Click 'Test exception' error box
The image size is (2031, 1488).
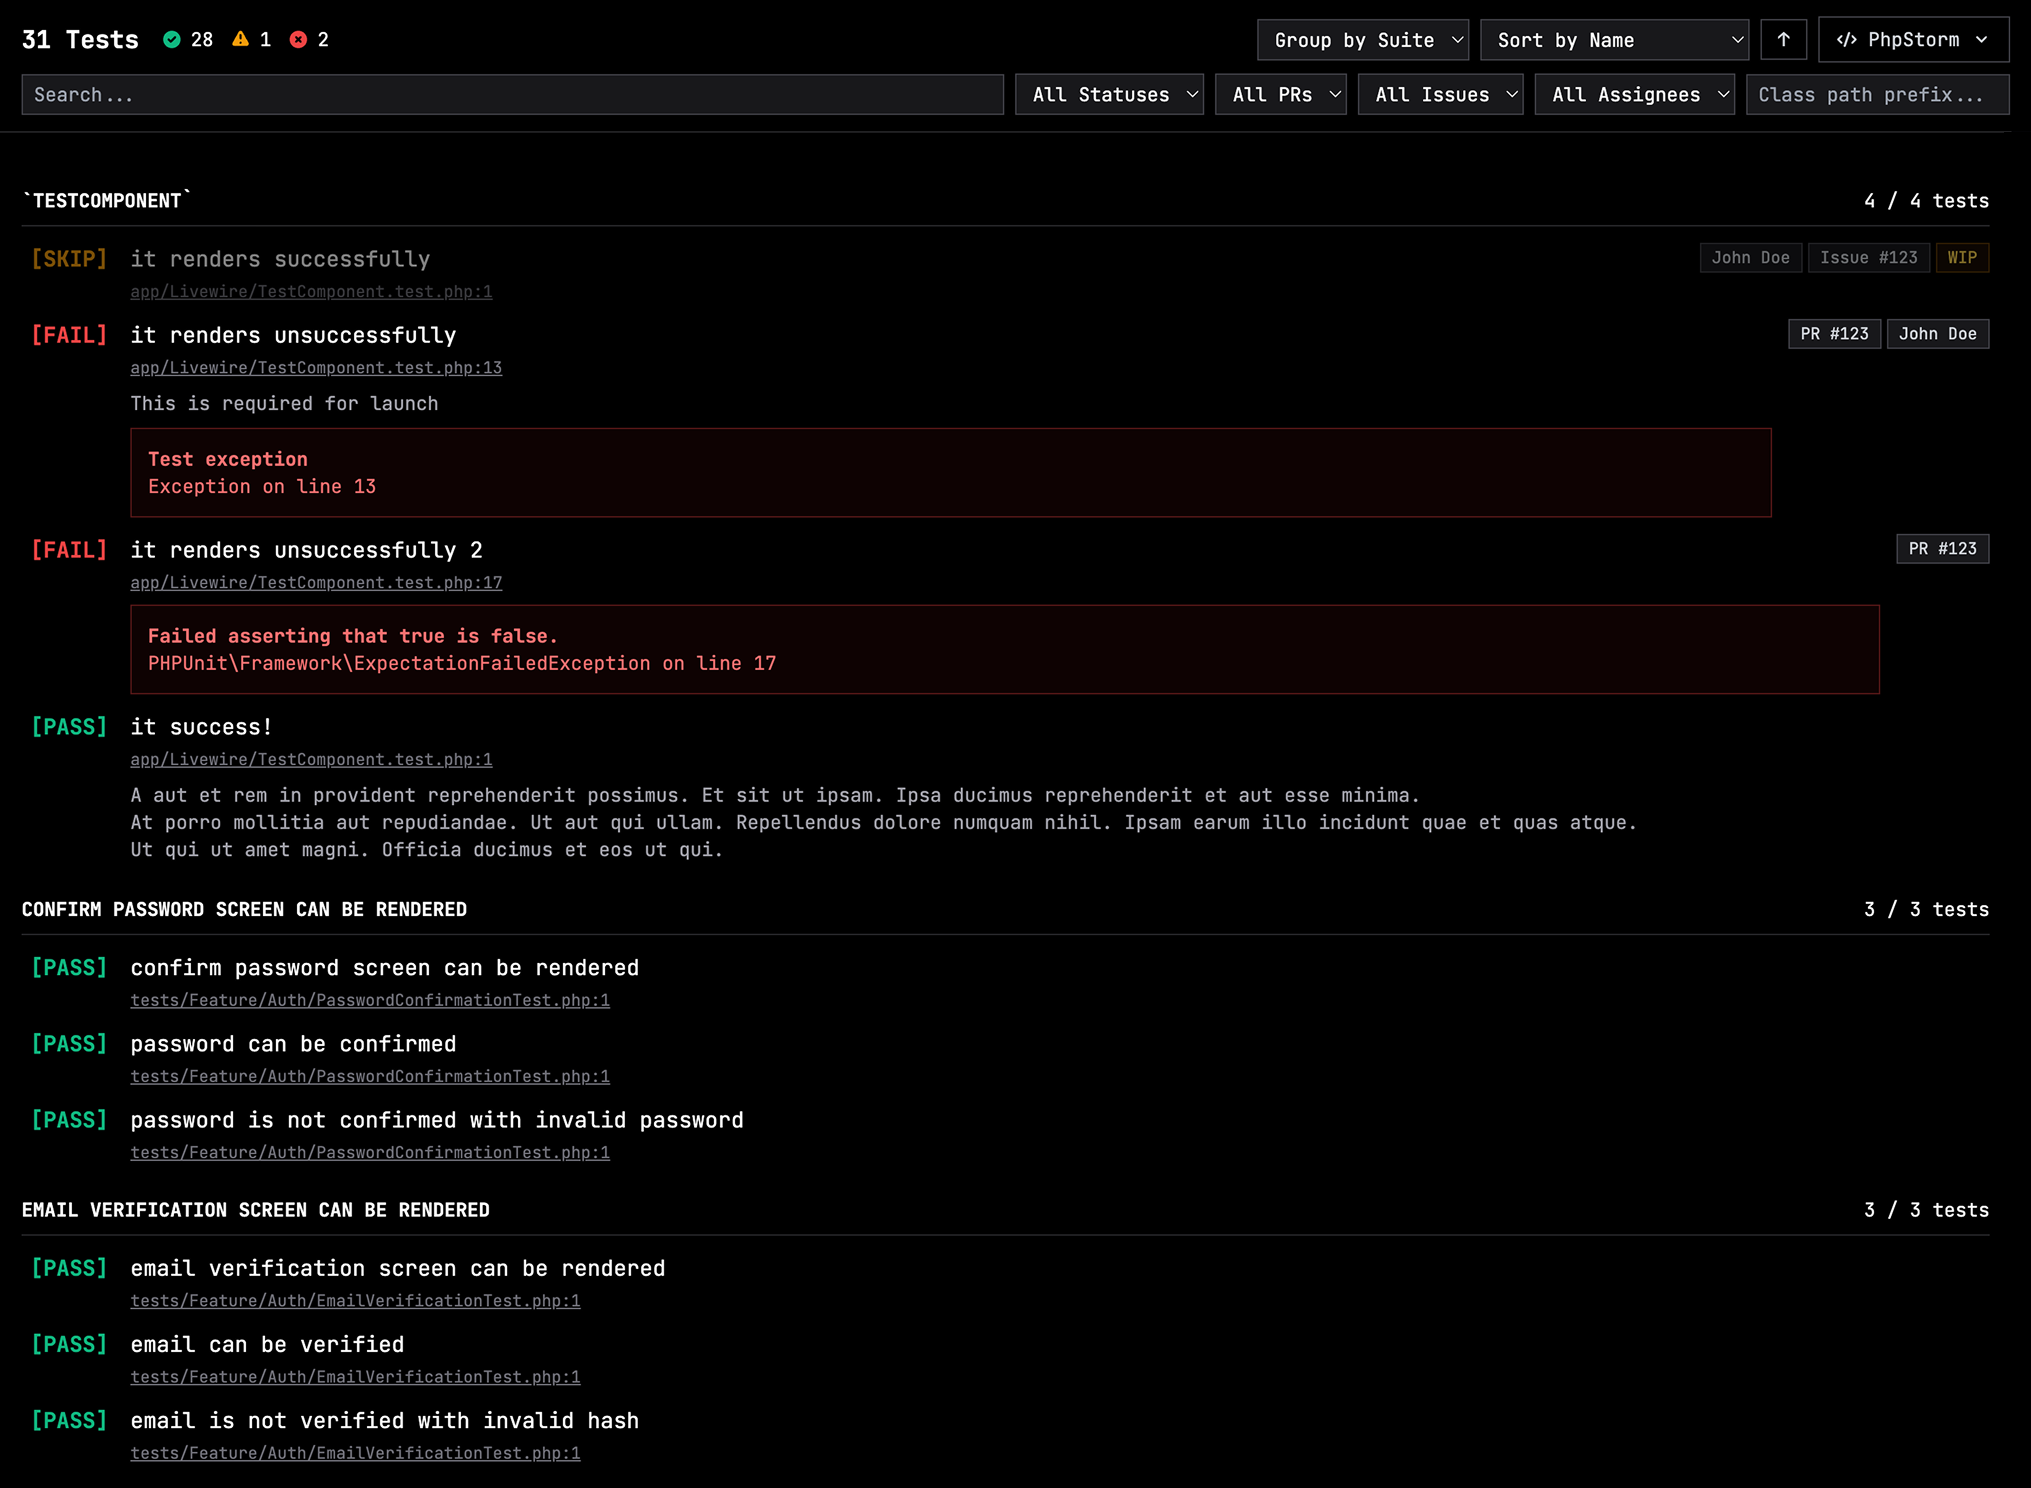(950, 473)
